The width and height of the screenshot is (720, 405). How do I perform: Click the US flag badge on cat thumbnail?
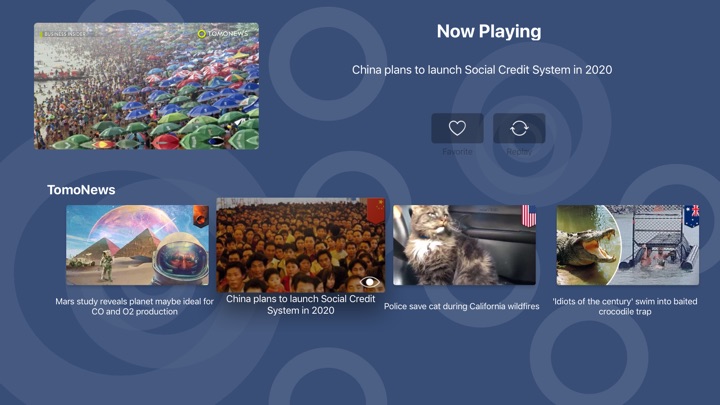pos(529,216)
